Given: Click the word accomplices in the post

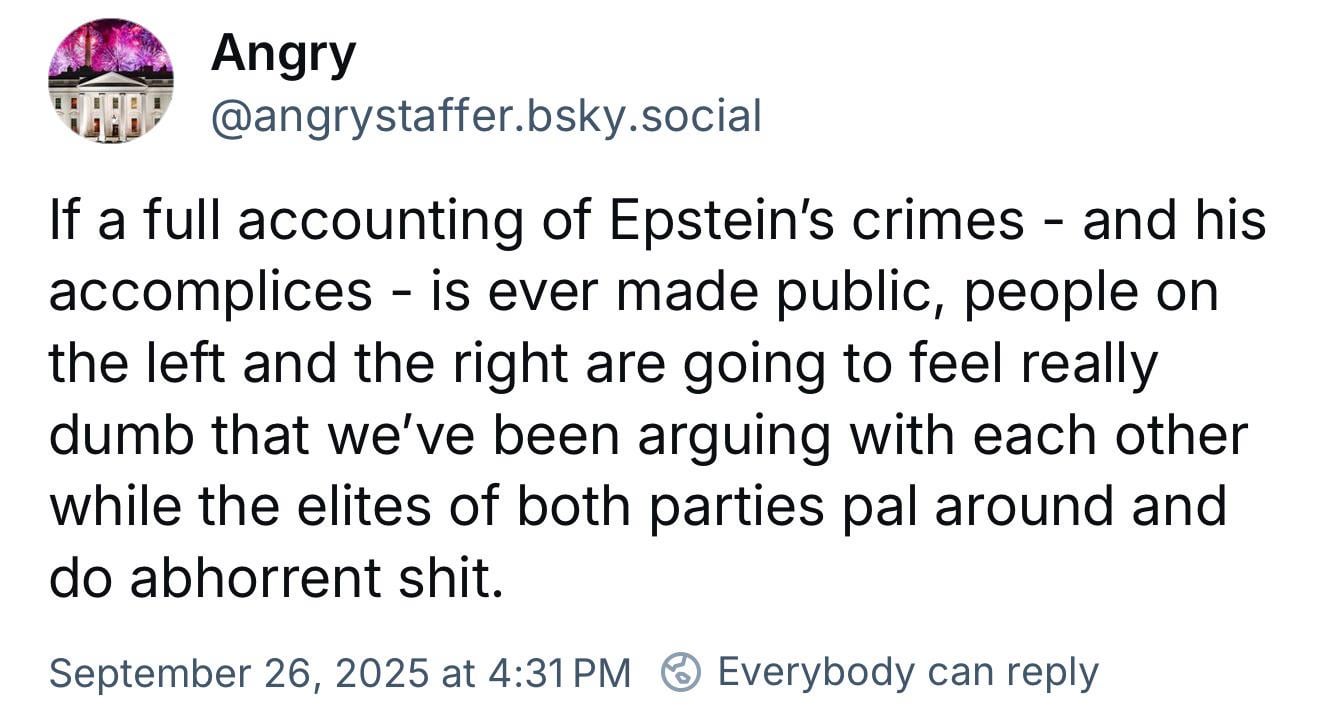Looking at the screenshot, I should (211, 293).
